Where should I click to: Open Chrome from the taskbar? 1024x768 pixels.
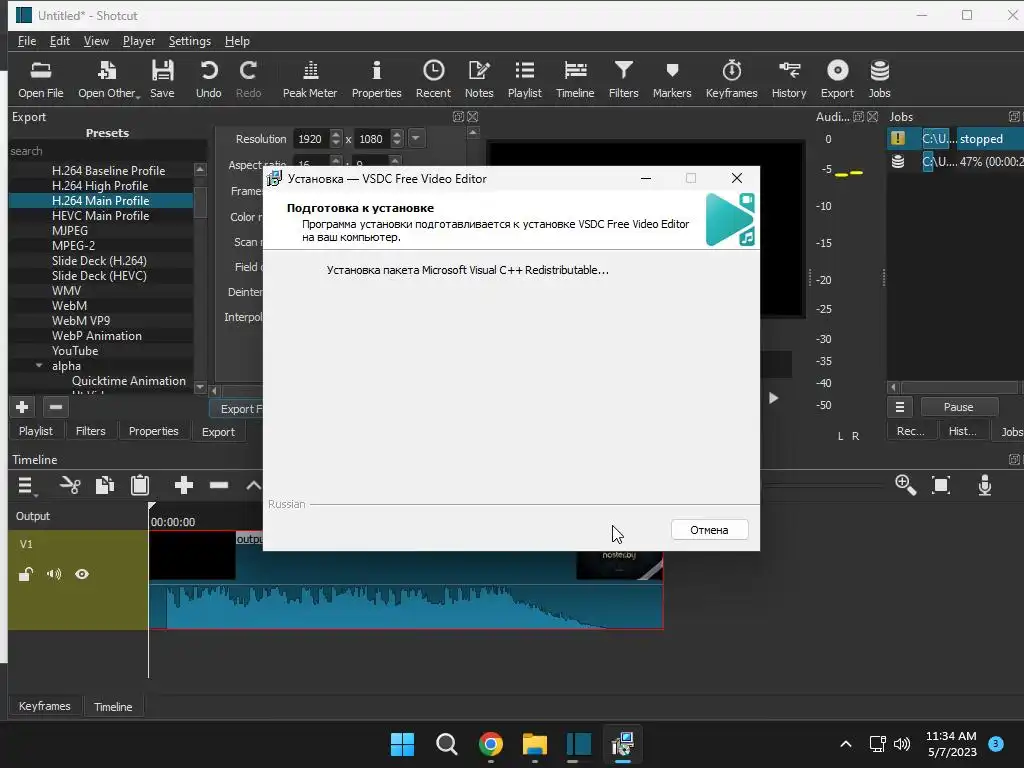pos(490,744)
